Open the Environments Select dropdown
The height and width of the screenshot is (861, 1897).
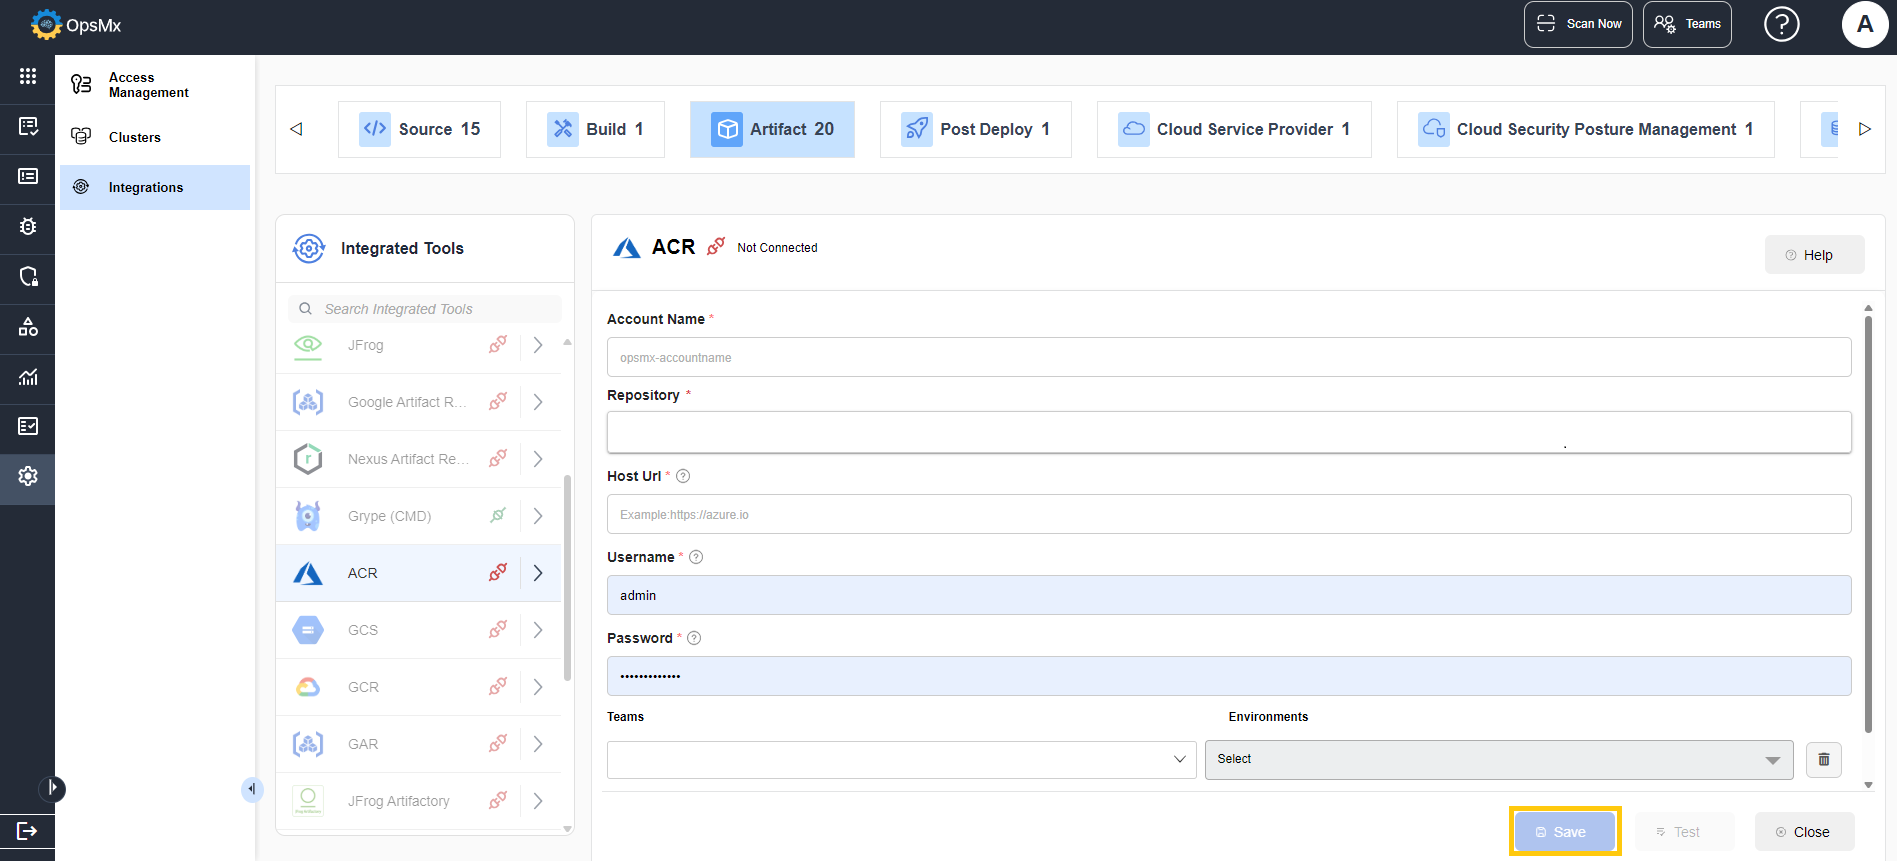(x=1498, y=760)
